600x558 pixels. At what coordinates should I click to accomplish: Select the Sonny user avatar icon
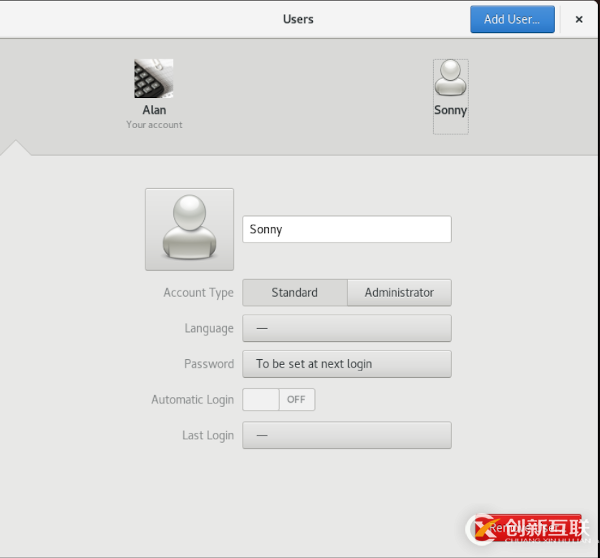(451, 78)
